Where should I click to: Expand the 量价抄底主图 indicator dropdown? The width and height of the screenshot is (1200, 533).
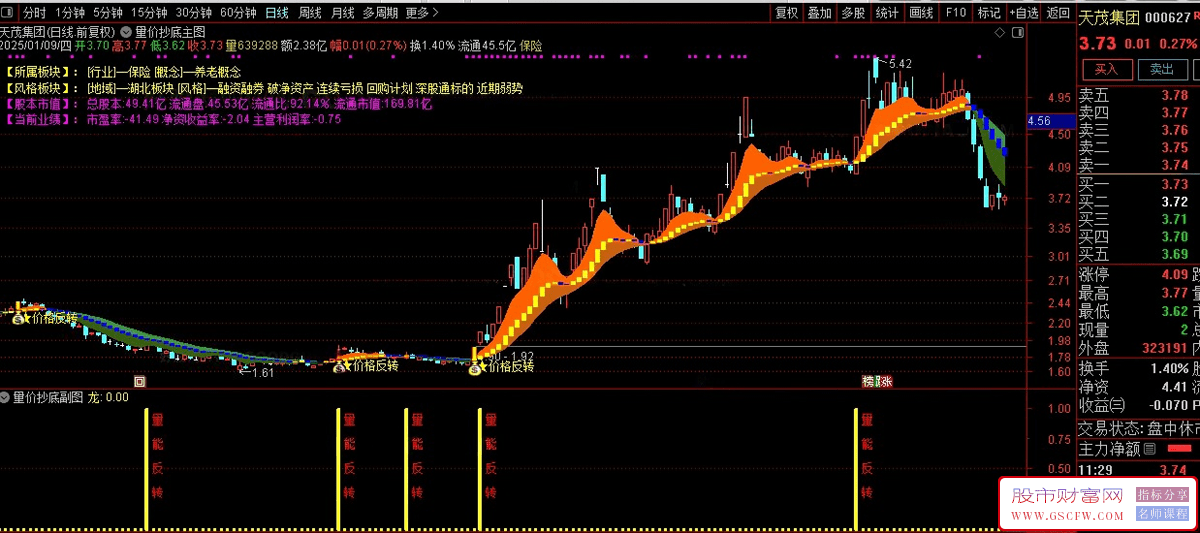tap(127, 31)
